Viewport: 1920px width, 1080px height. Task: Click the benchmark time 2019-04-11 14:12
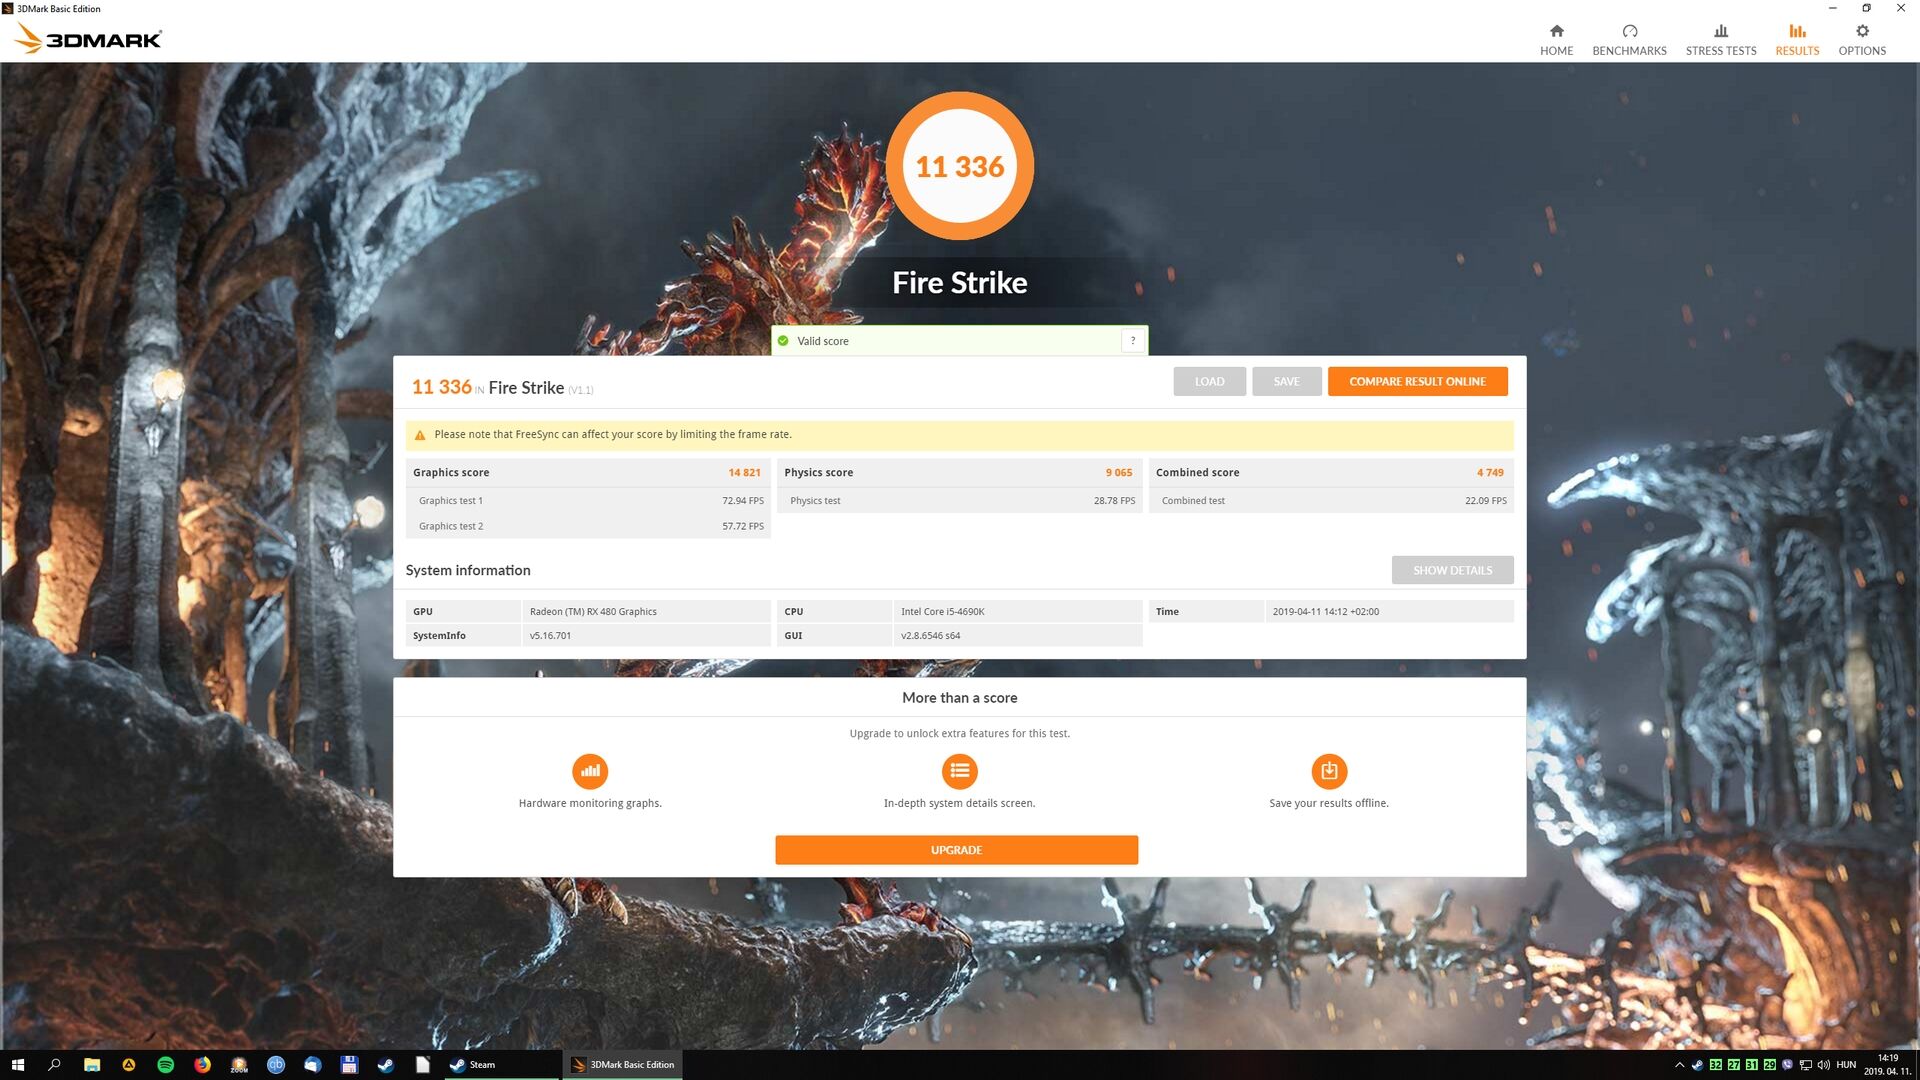click(x=1325, y=612)
